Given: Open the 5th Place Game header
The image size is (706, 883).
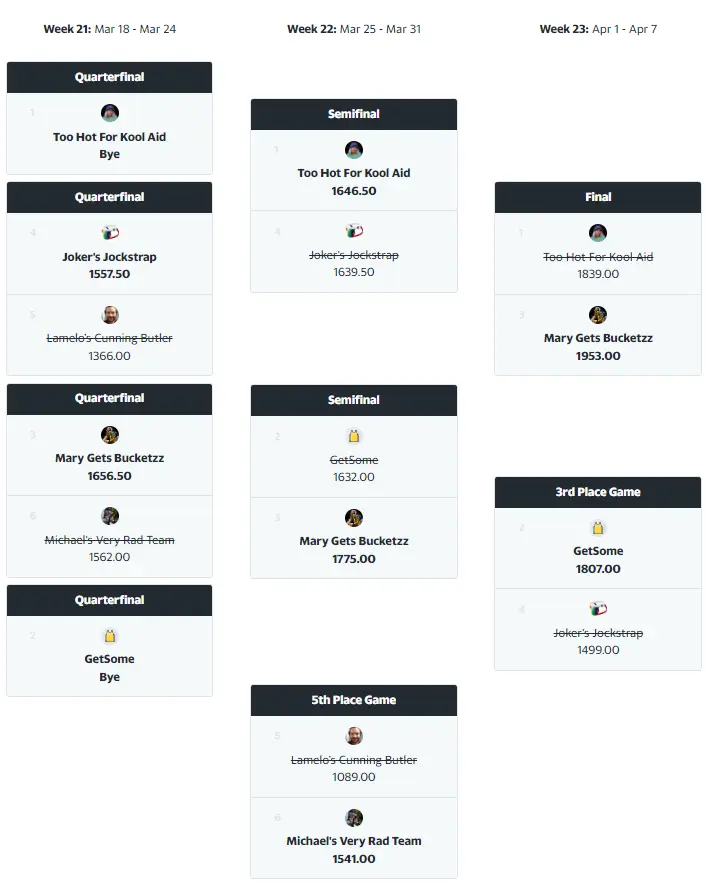Looking at the screenshot, I should tap(354, 700).
